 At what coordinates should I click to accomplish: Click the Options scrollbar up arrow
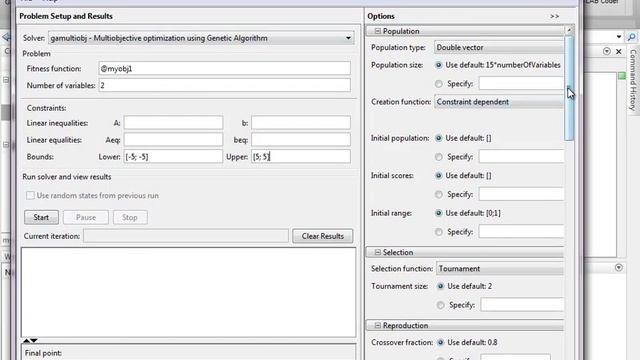click(569, 30)
